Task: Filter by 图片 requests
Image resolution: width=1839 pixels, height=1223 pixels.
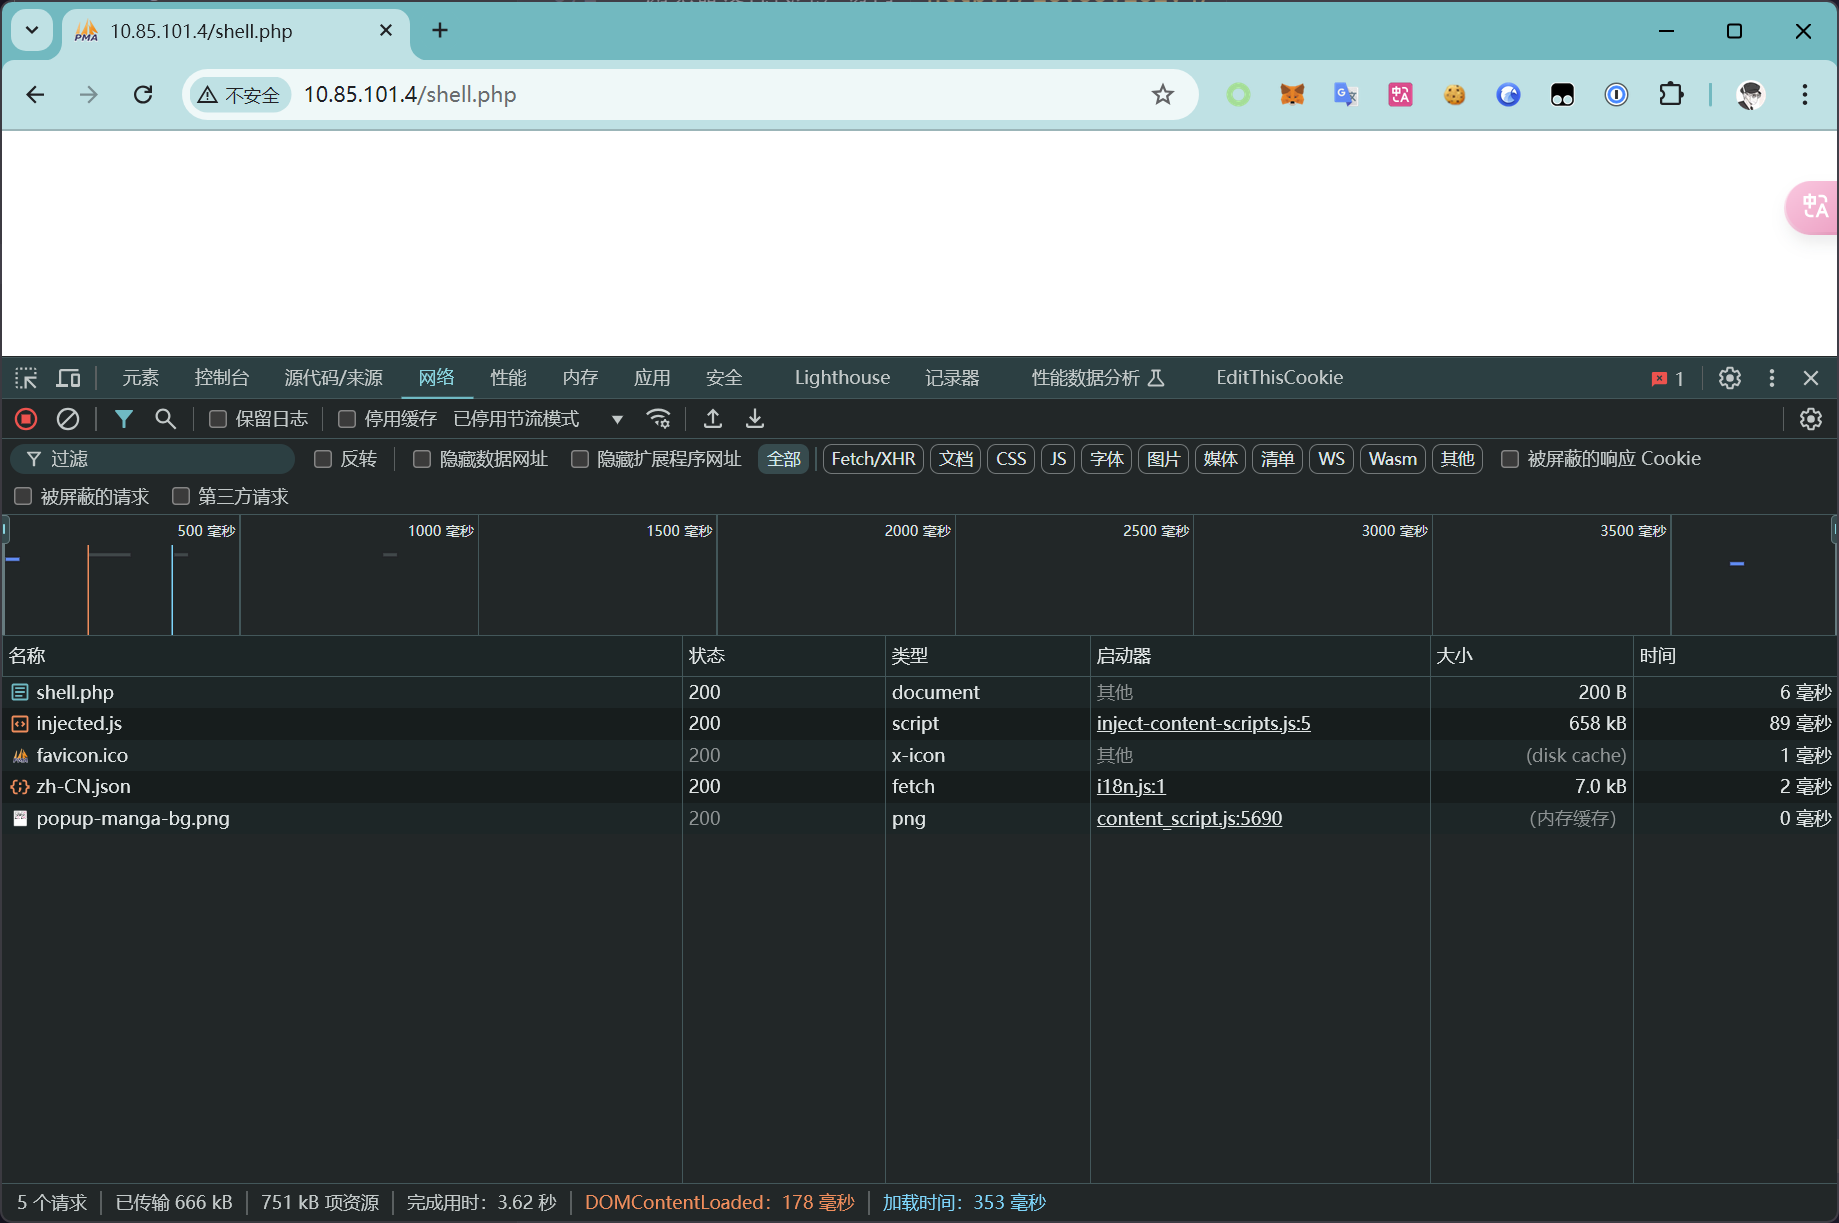Action: pos(1163,459)
